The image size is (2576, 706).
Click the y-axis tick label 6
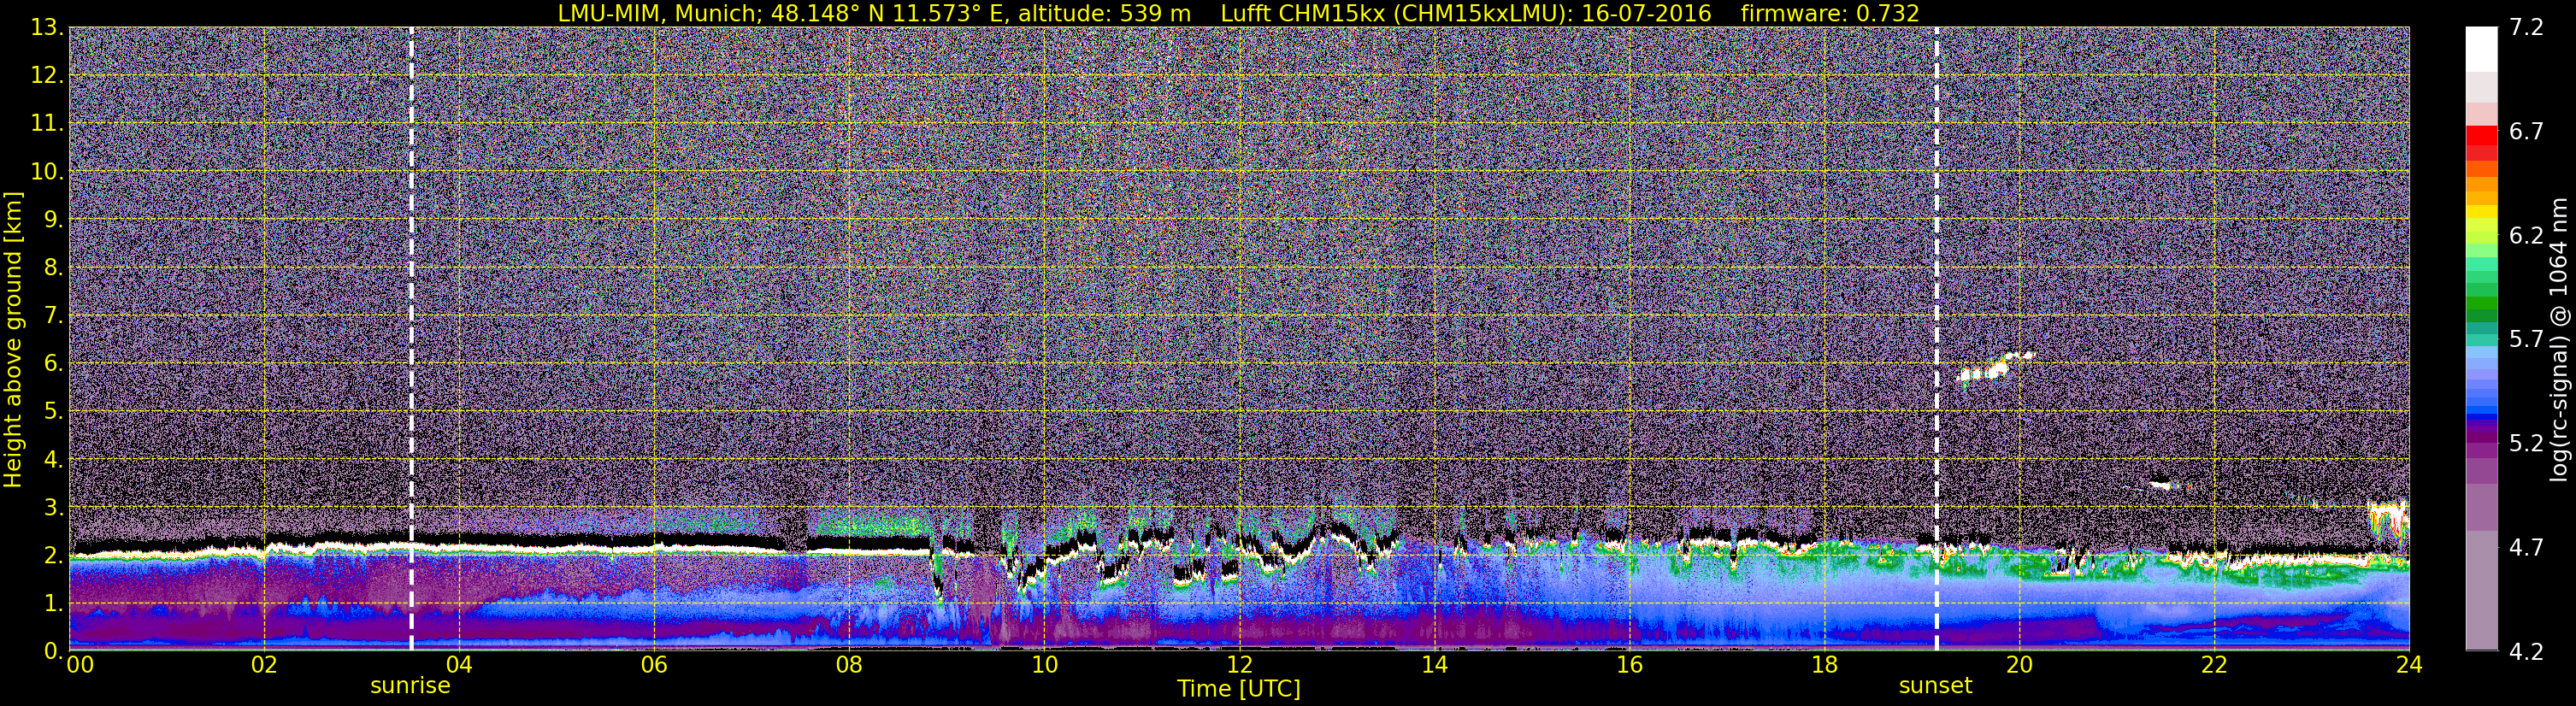(x=52, y=363)
